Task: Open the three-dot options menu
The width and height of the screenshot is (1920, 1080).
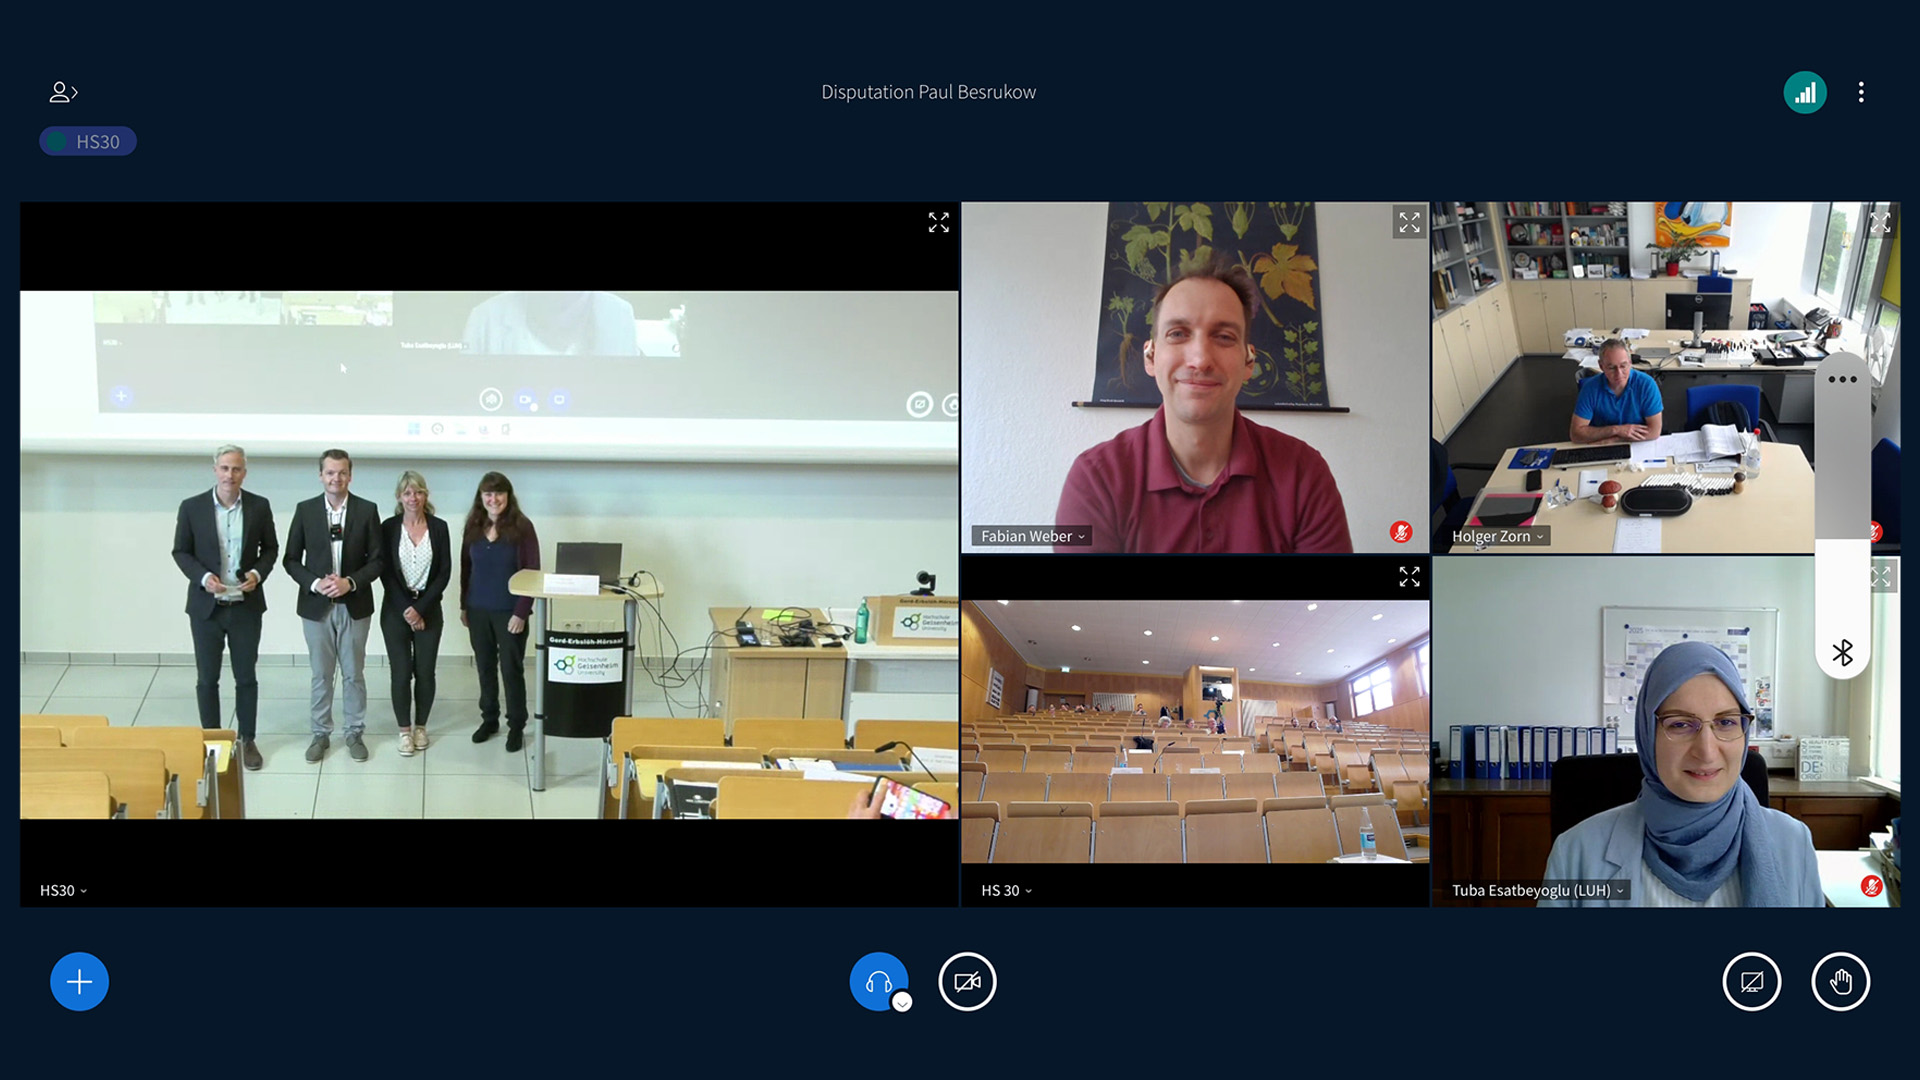Action: 1861,93
